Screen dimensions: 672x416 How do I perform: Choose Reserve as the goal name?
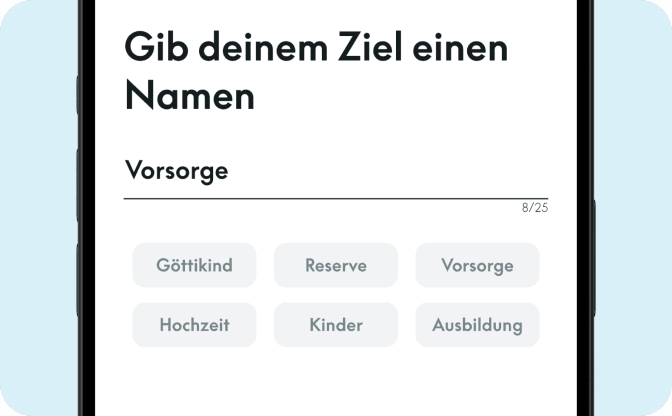(336, 265)
